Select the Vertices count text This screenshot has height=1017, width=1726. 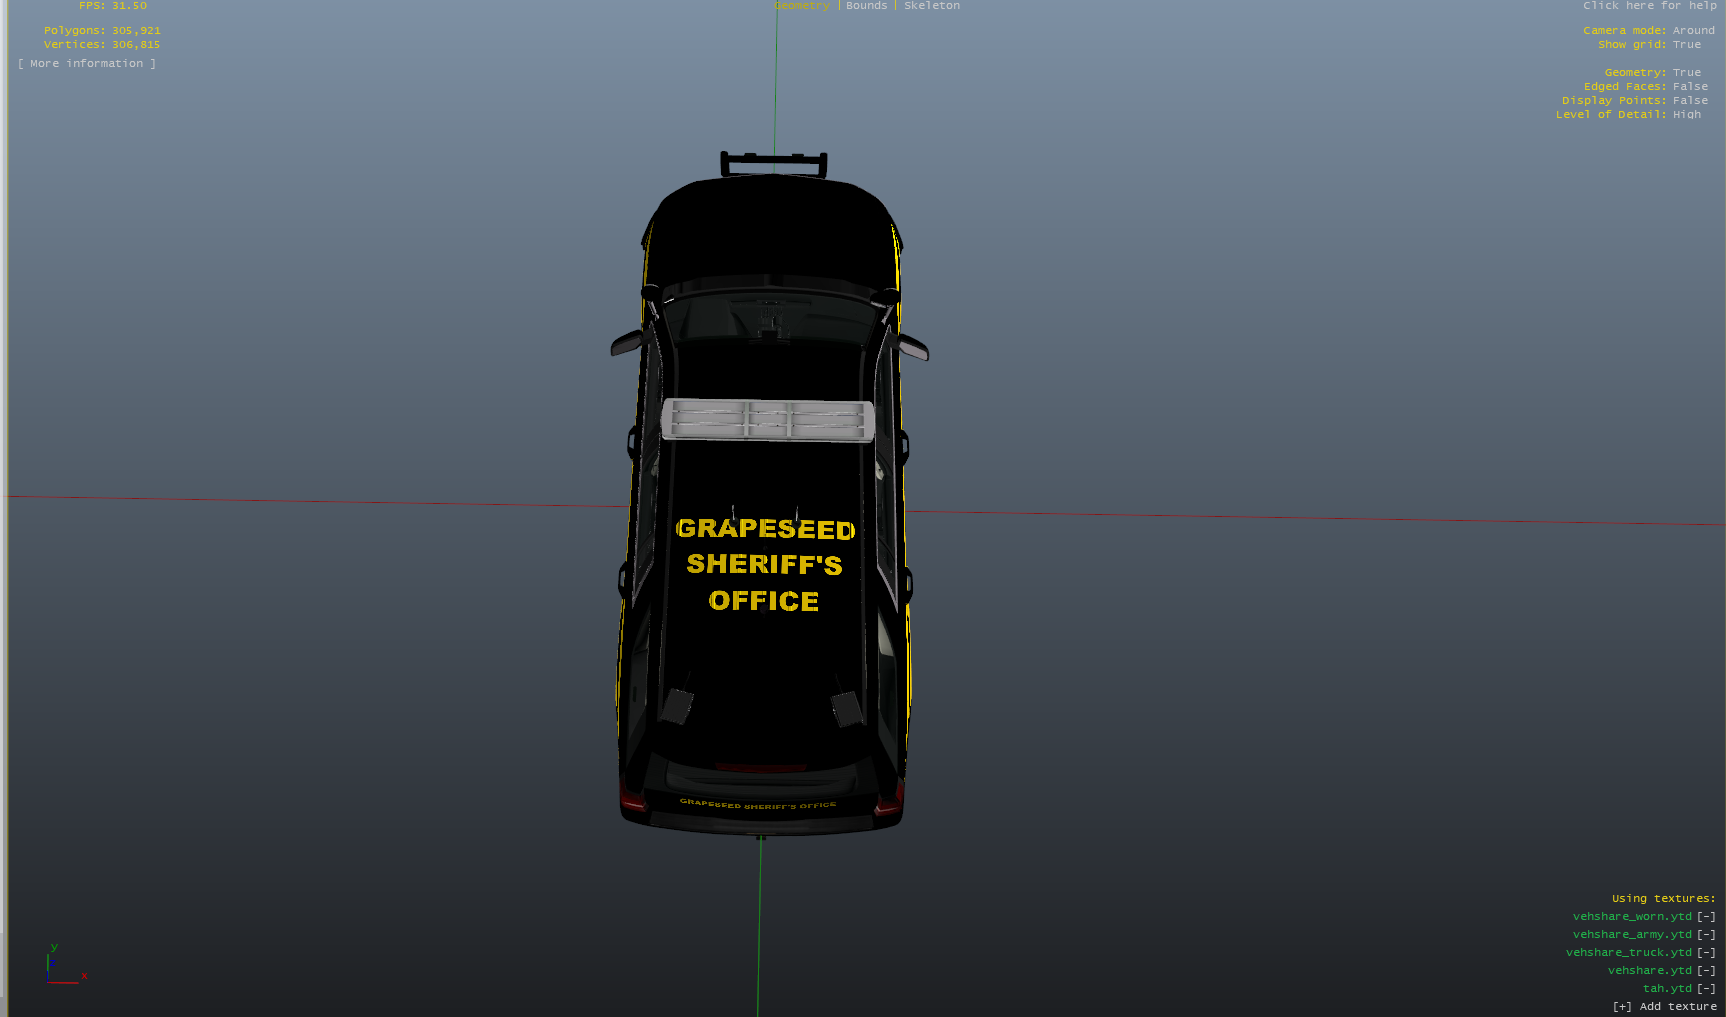pos(102,44)
